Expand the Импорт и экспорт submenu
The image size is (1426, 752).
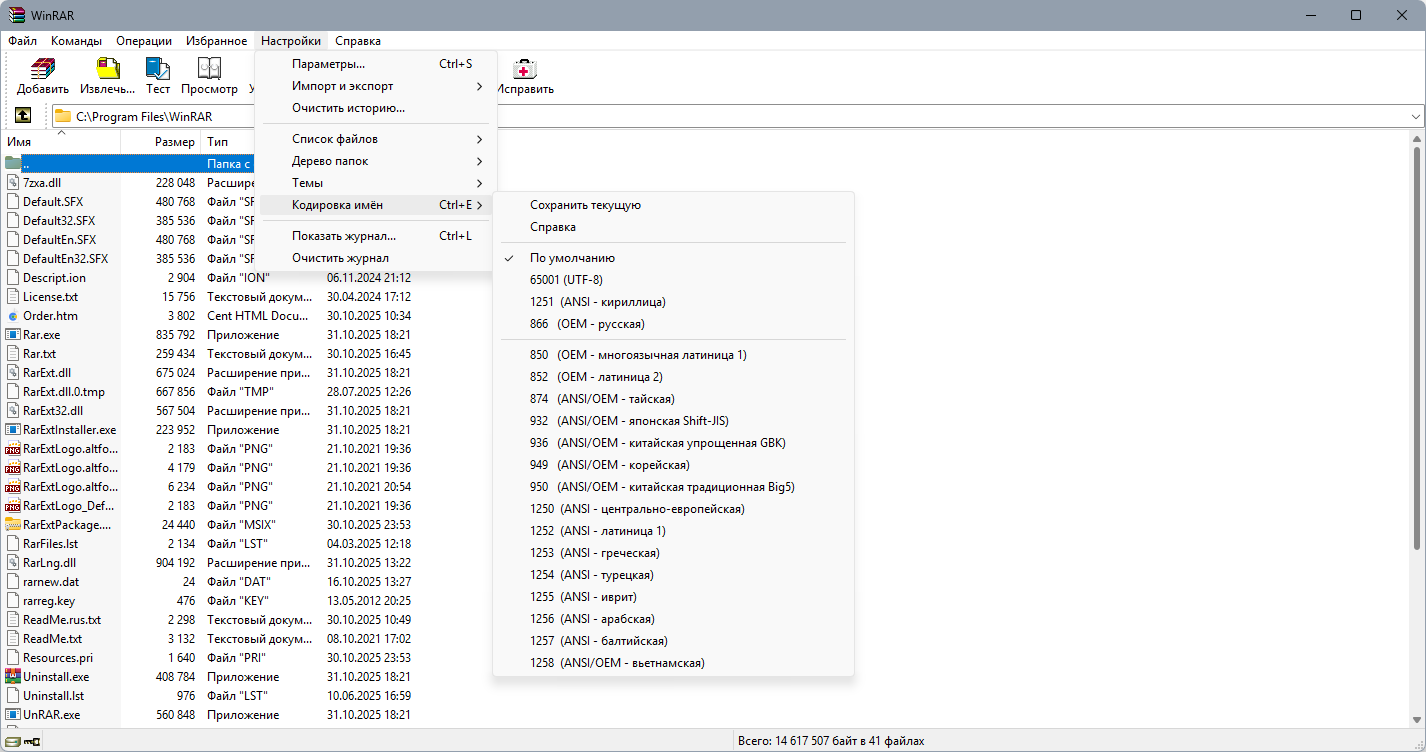point(375,86)
